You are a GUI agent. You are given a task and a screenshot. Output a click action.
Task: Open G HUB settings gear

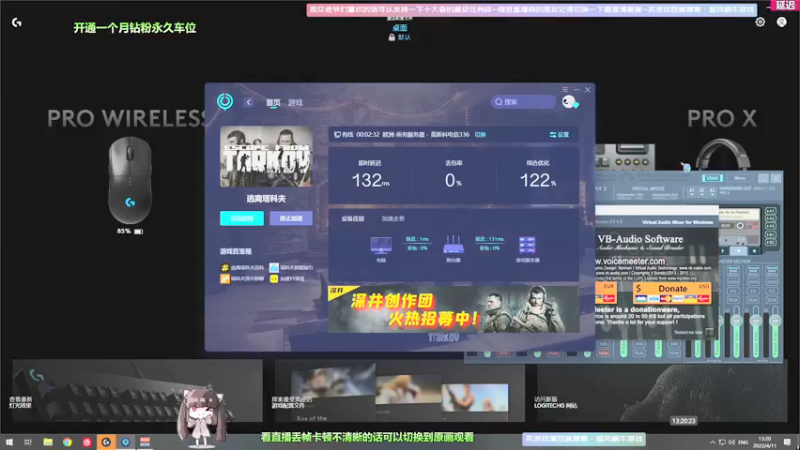point(760,22)
